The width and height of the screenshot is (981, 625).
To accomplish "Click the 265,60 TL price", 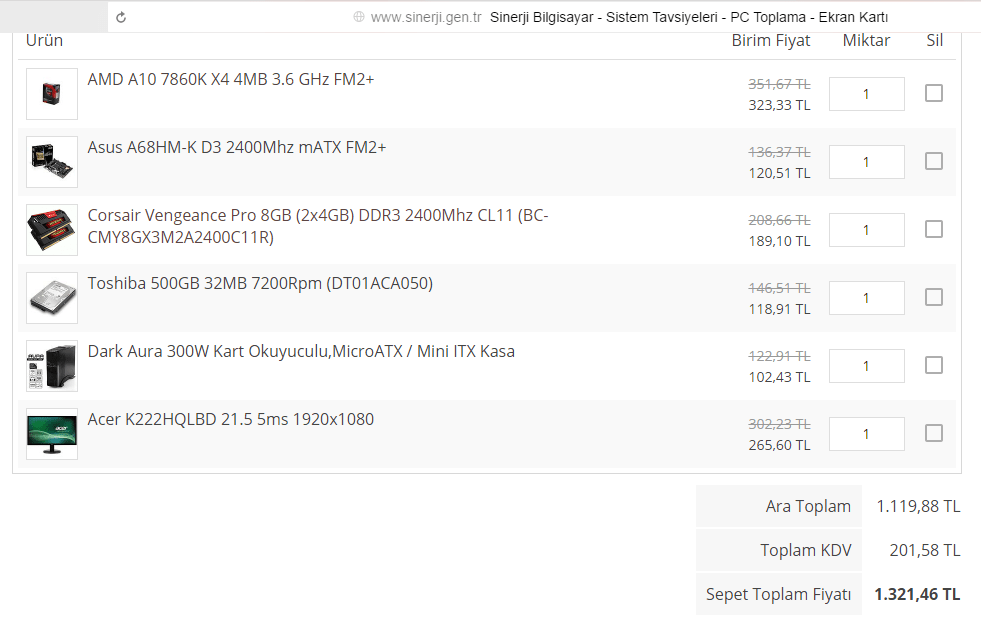I will (780, 445).
